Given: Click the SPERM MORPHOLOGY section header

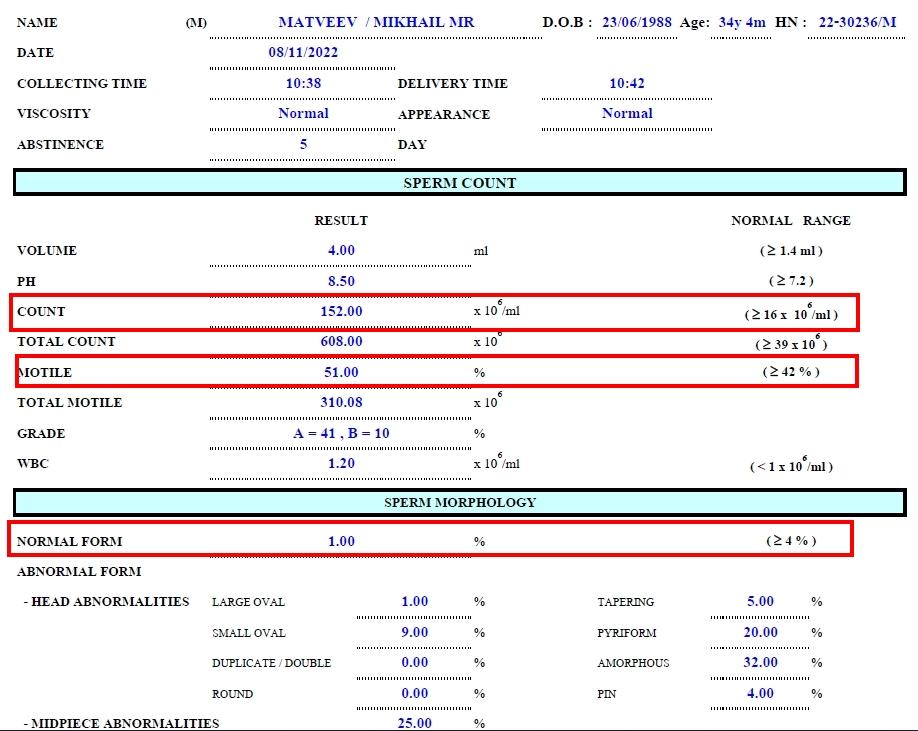Looking at the screenshot, I should coord(459,502).
